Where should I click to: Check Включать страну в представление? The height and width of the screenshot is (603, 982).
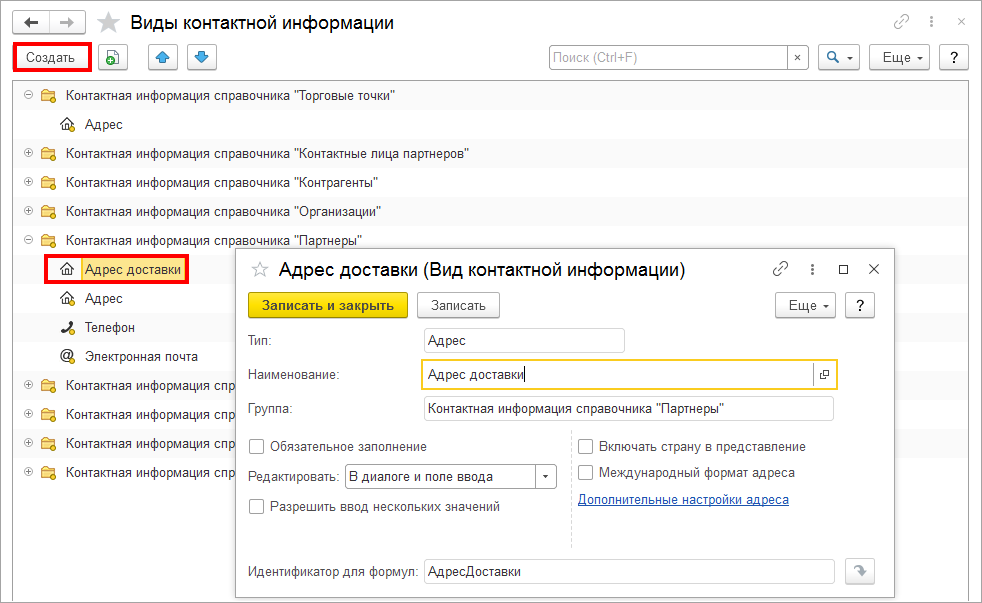[586, 447]
